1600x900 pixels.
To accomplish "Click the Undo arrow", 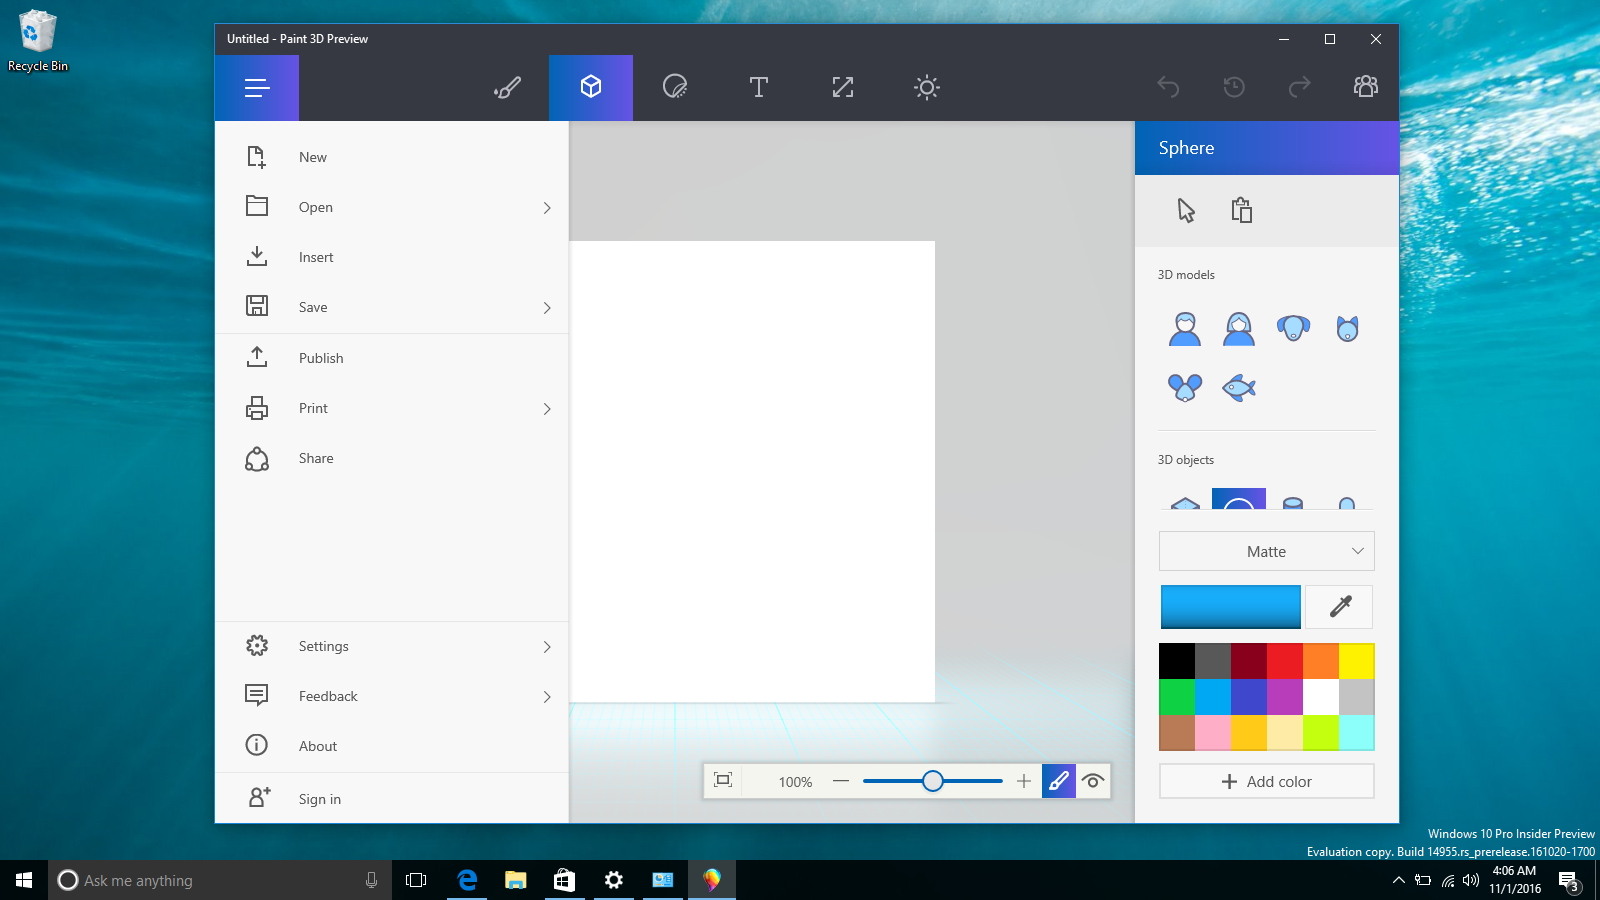I will tap(1166, 87).
